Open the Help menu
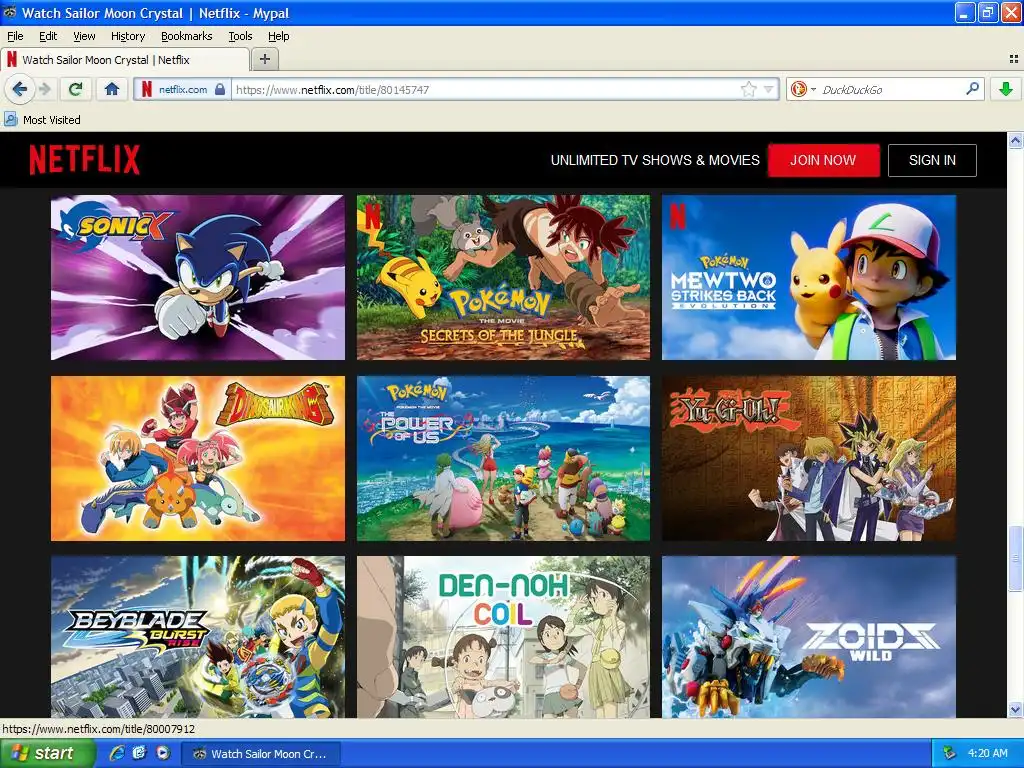Screen dimensions: 1024x768 278,36
